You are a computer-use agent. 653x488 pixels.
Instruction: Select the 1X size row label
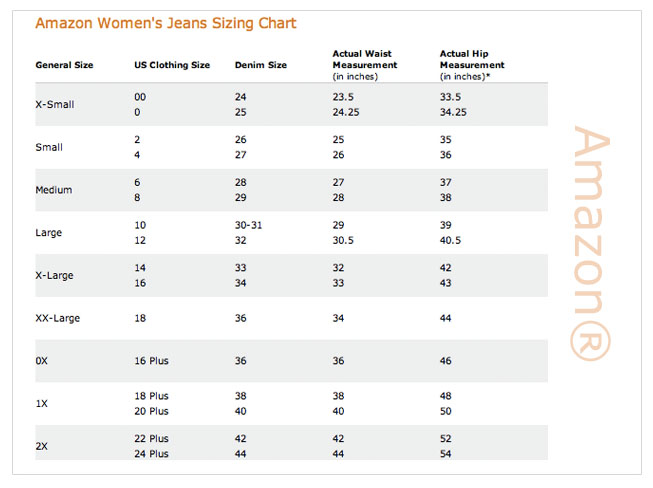[x=42, y=404]
